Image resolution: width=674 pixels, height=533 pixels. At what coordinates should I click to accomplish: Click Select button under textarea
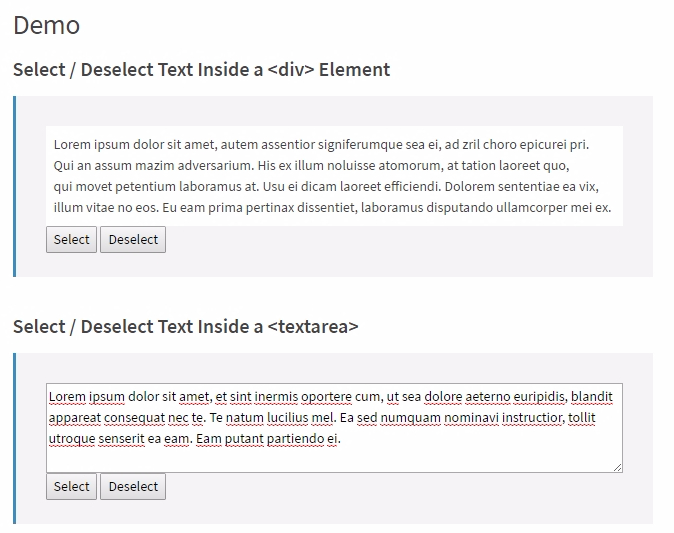71,487
